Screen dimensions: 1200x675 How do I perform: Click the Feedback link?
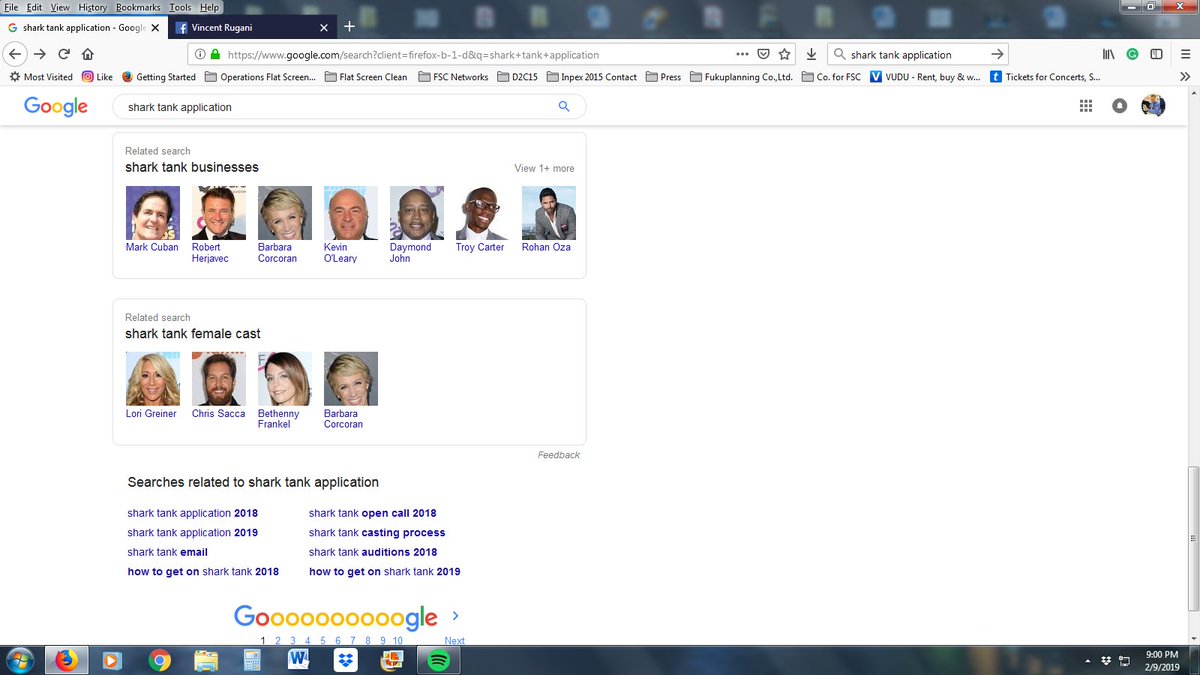559,455
